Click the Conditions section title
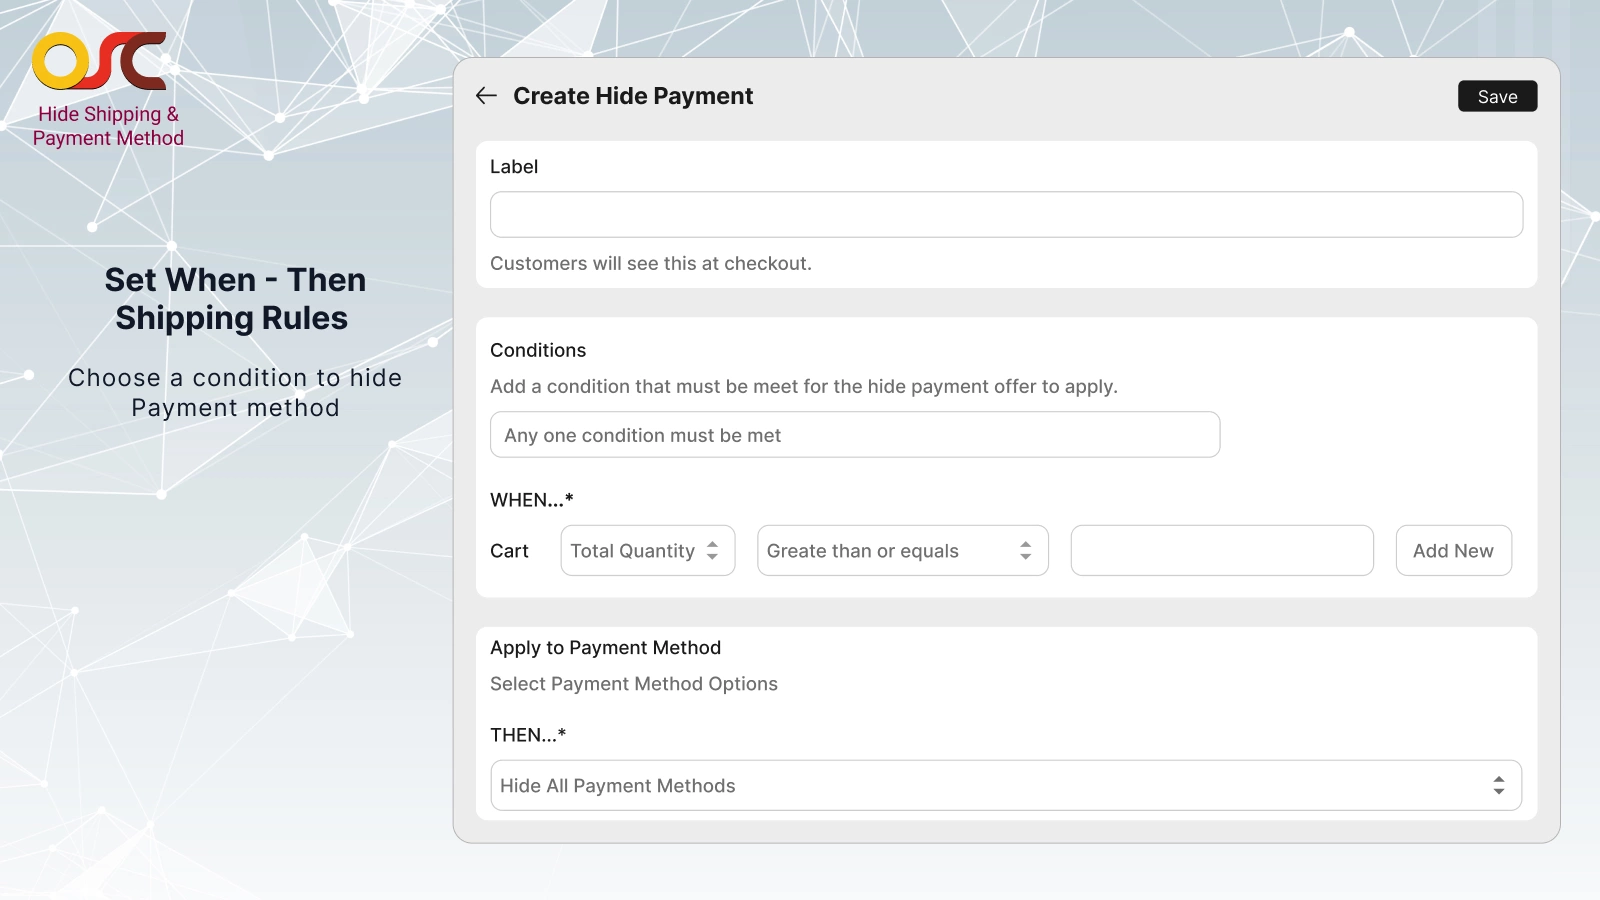The image size is (1600, 900). click(538, 350)
